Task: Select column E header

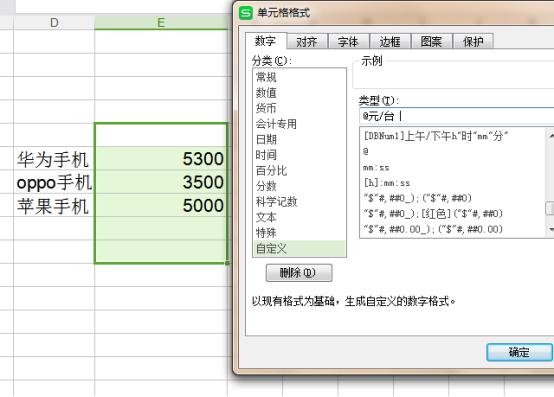Action: (x=161, y=23)
